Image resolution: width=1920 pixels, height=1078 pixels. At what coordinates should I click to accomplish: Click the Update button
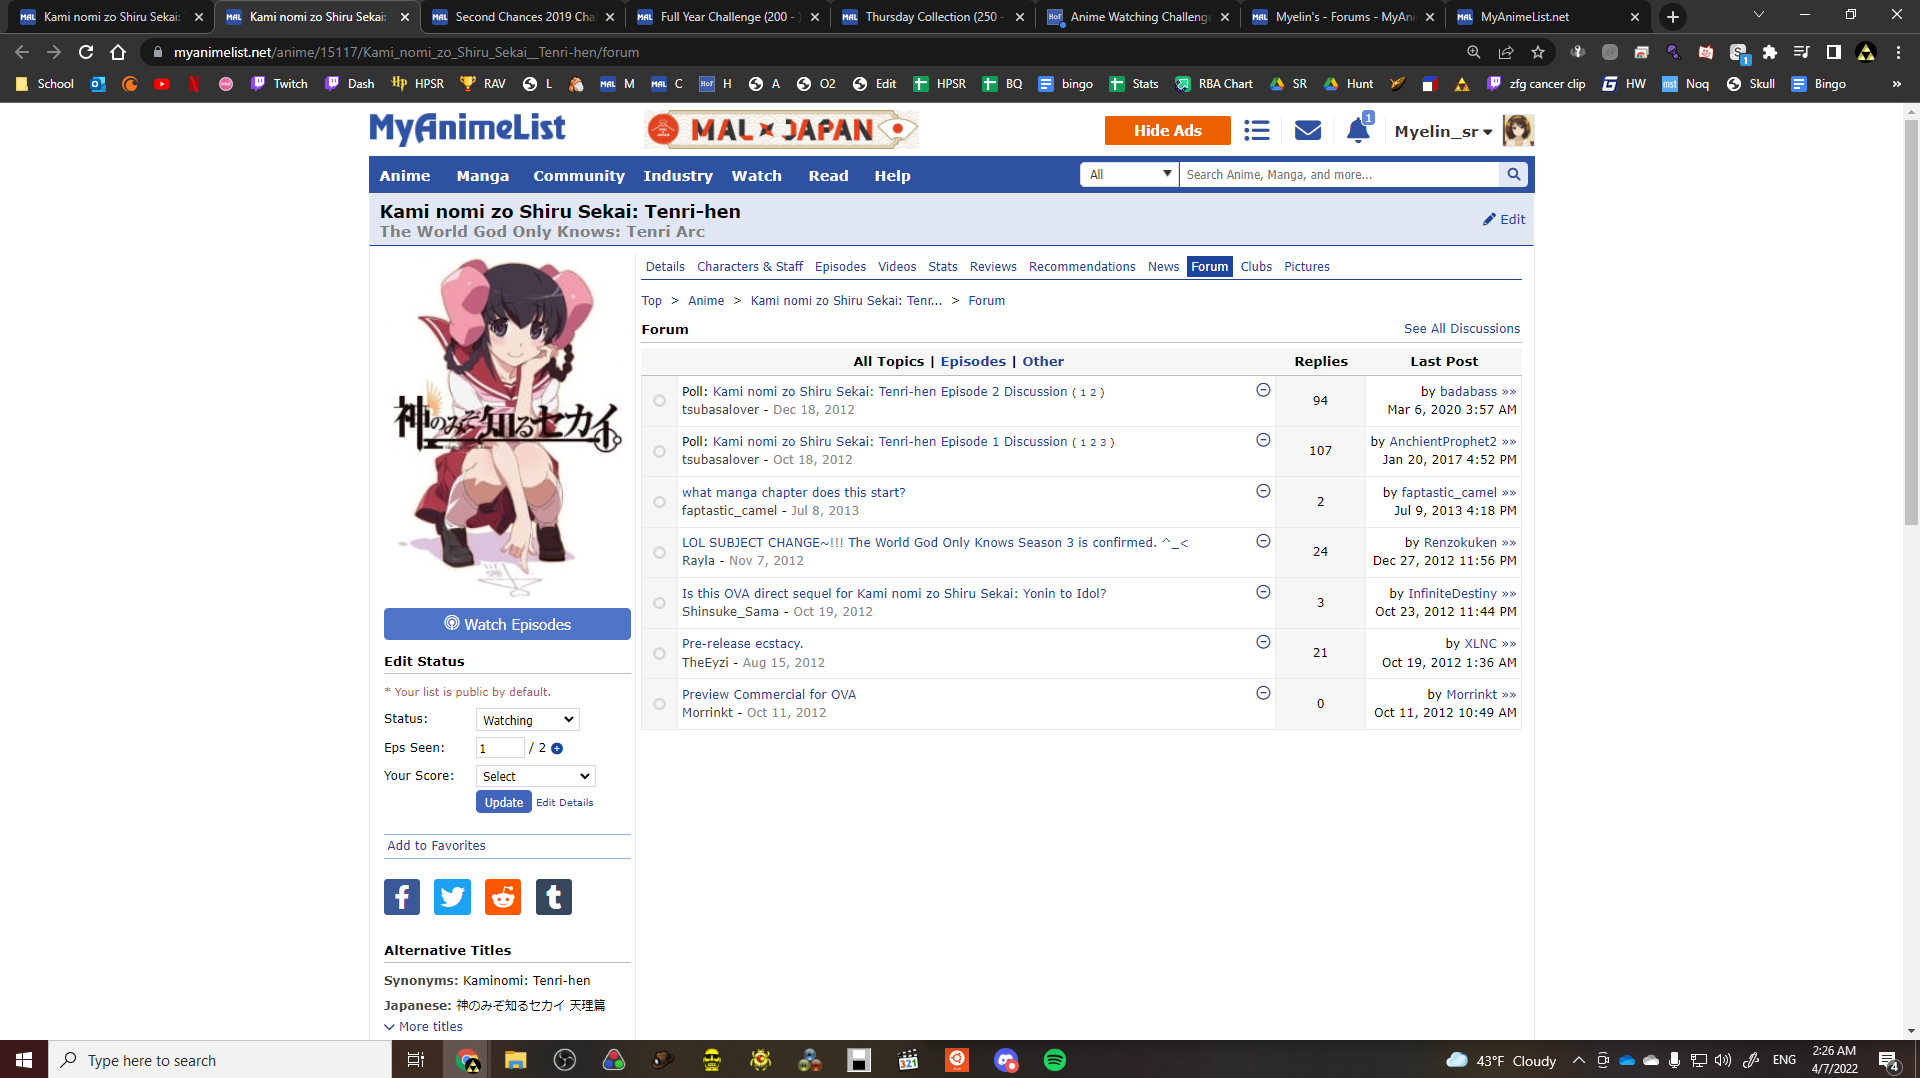click(x=504, y=802)
